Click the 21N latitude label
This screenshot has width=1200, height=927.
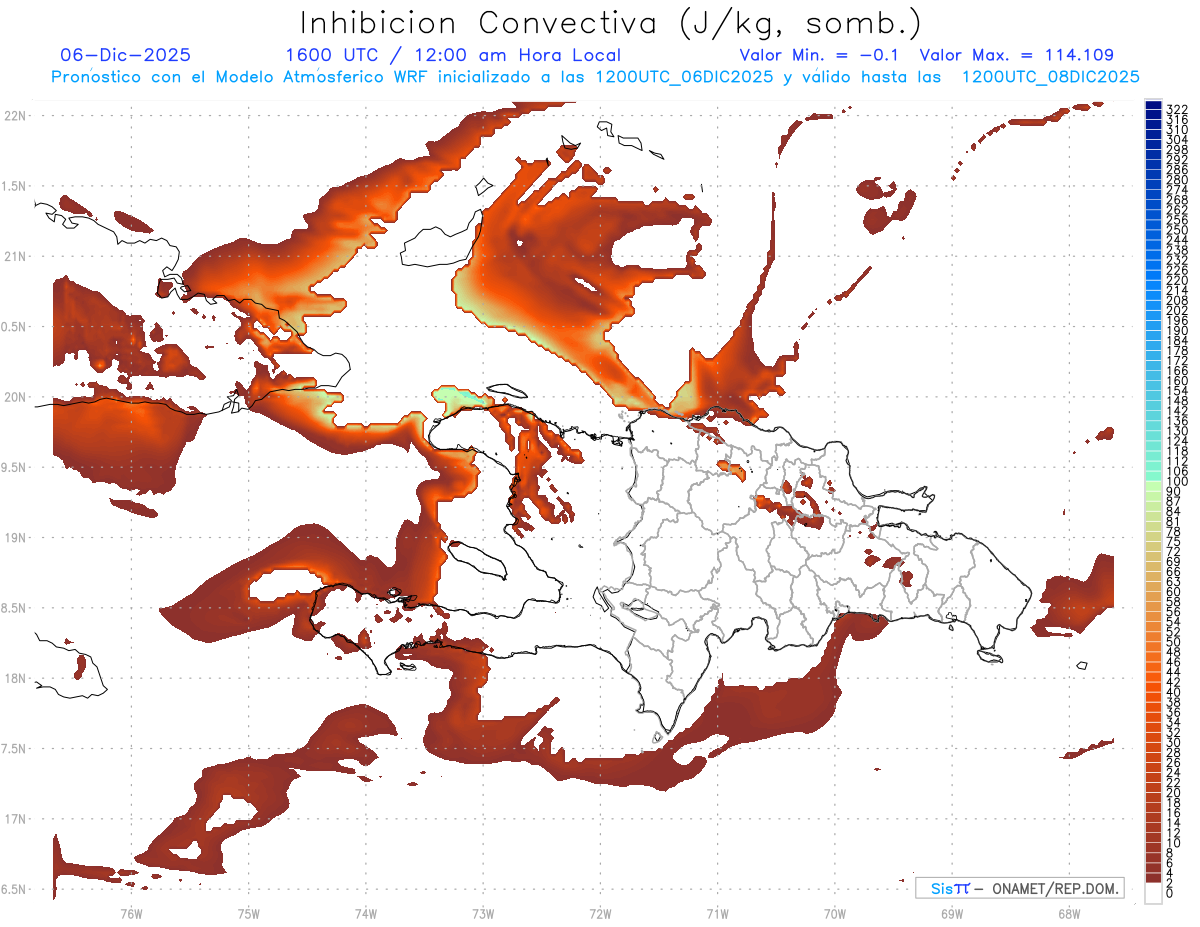click(x=15, y=256)
